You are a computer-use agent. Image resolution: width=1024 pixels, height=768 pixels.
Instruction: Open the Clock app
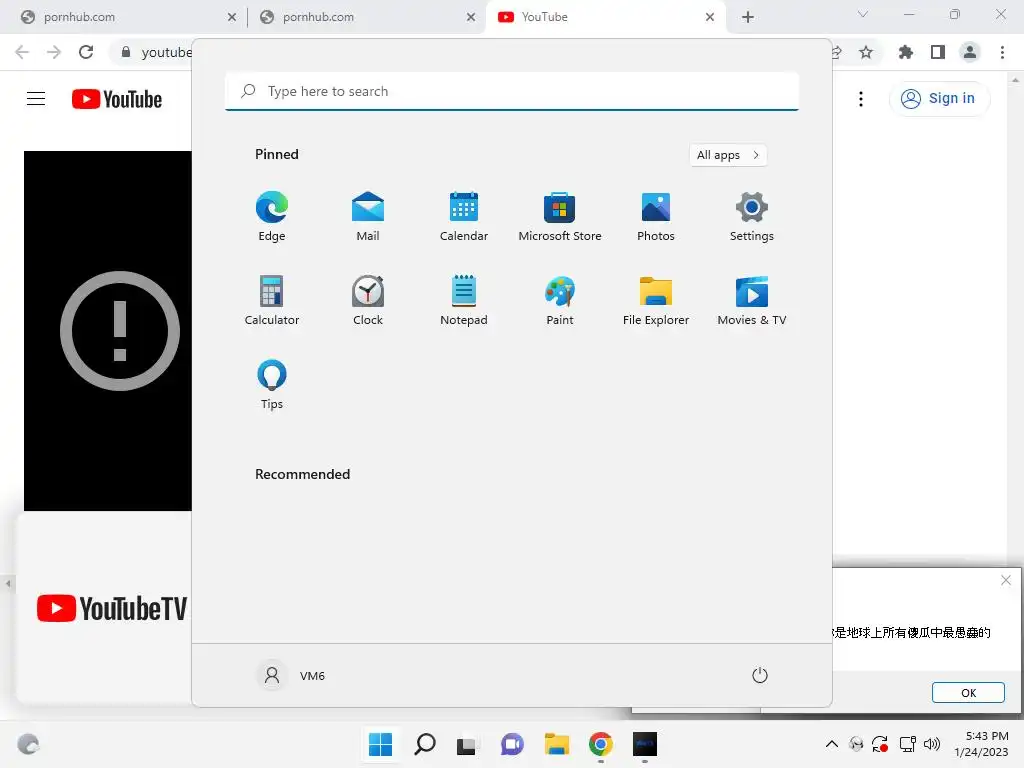coord(368,300)
